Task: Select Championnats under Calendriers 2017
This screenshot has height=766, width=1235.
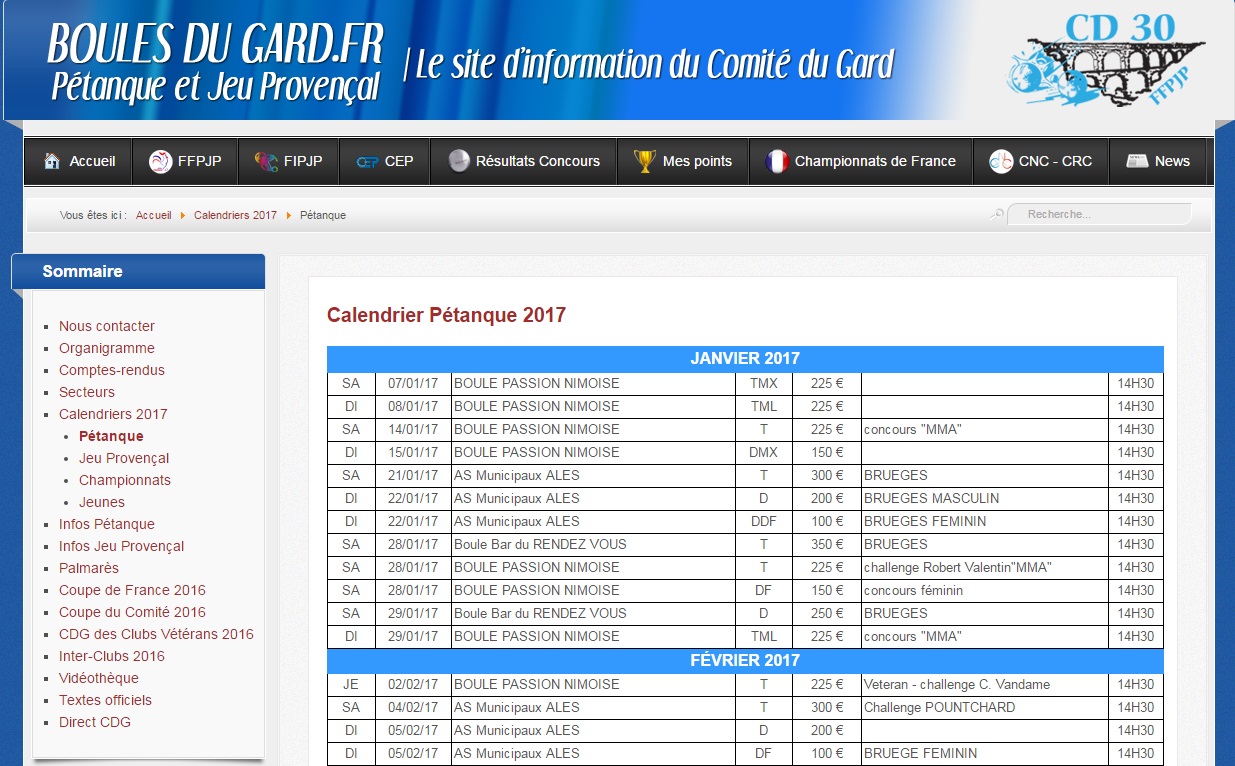Action: pos(125,480)
